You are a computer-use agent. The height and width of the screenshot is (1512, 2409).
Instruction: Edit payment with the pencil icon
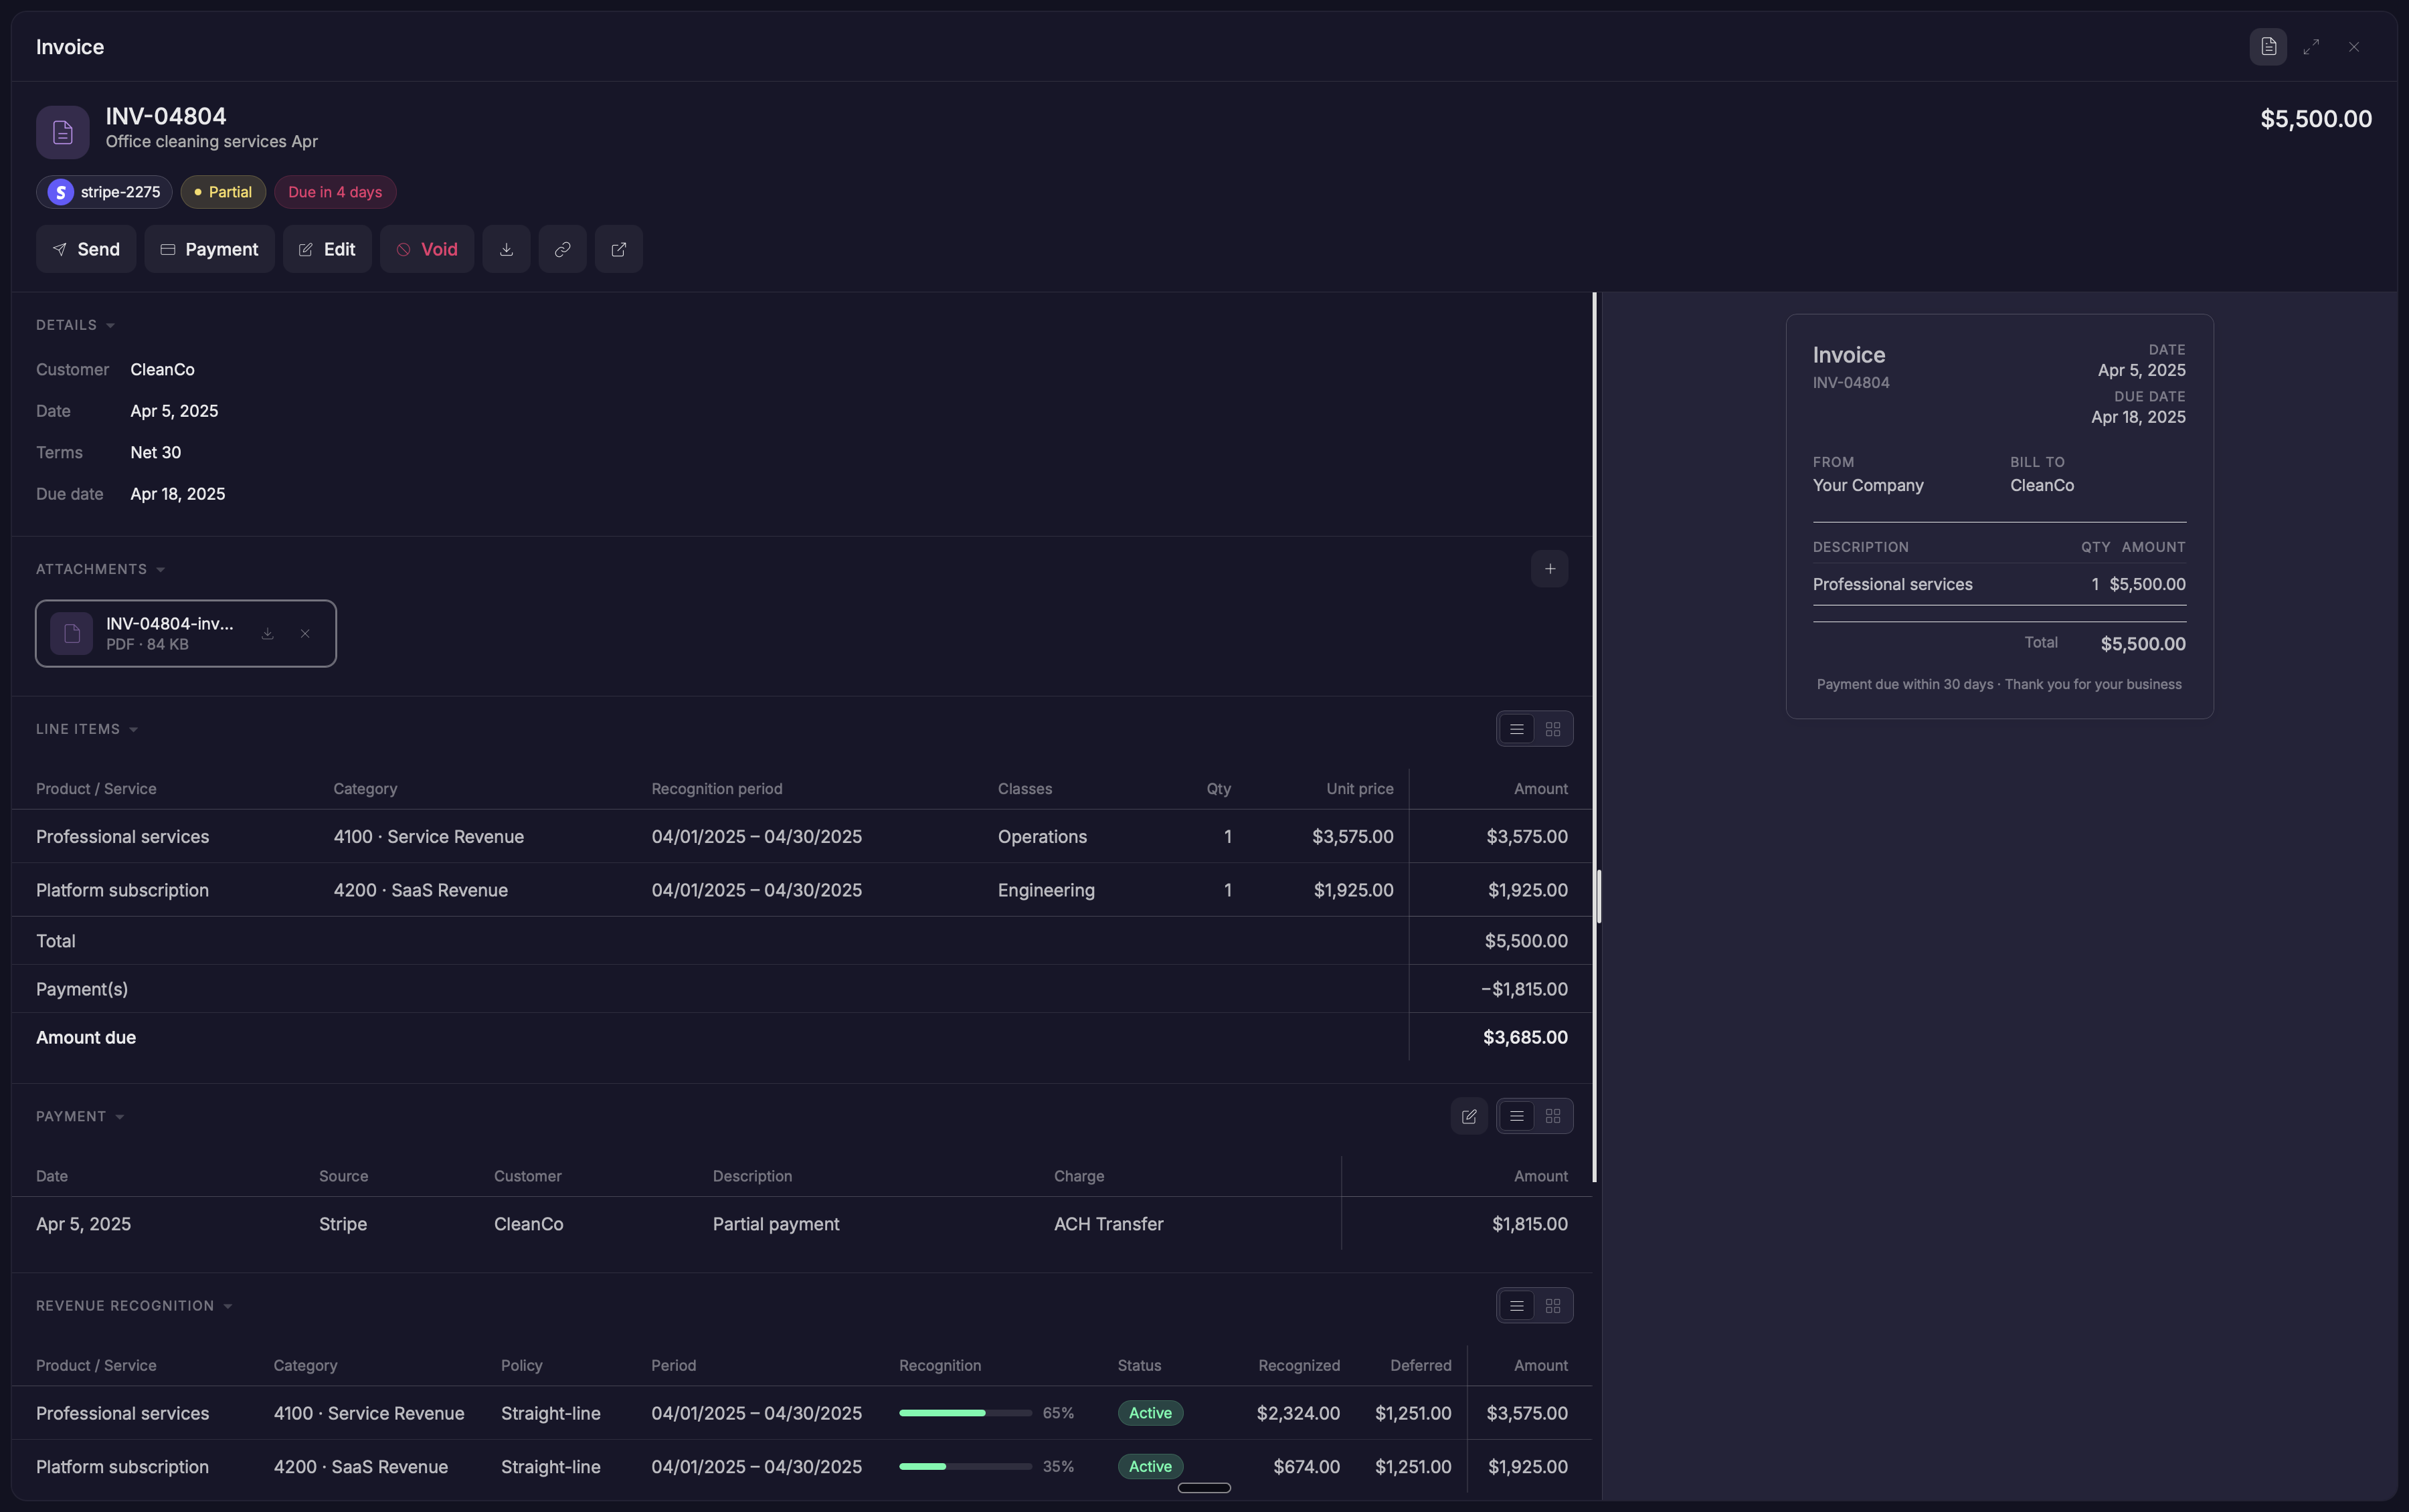pyautogui.click(x=1468, y=1116)
